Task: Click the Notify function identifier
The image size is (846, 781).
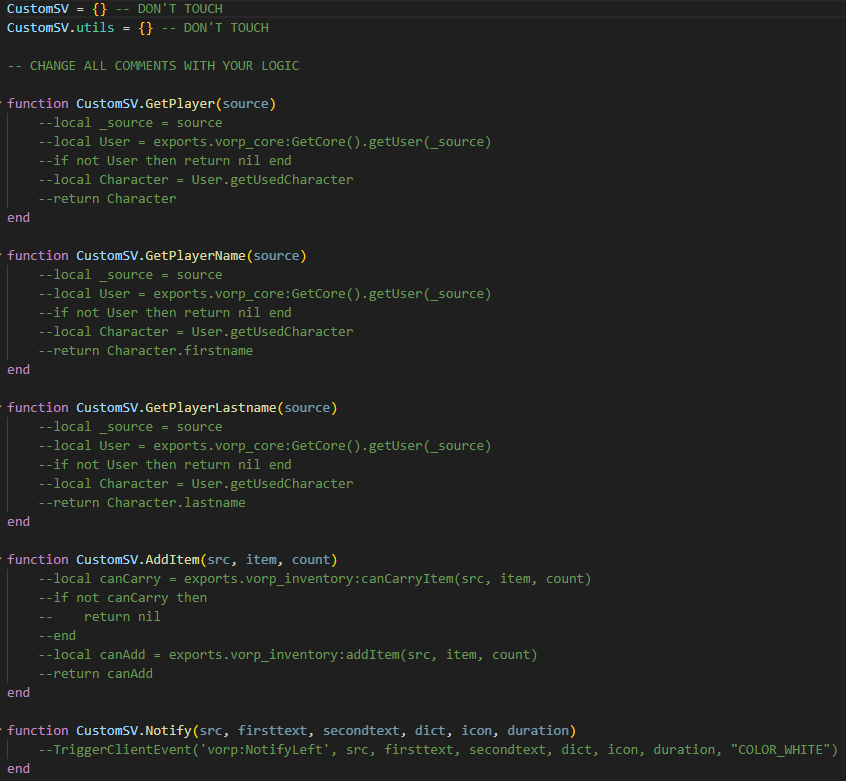Action: pyautogui.click(x=168, y=731)
